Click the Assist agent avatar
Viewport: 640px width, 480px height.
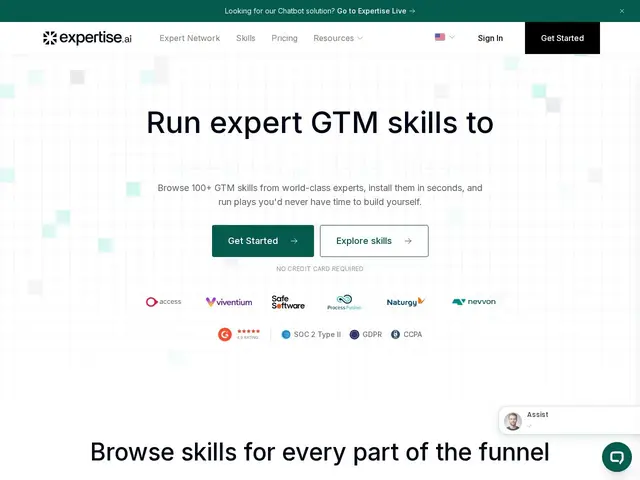pos(513,421)
